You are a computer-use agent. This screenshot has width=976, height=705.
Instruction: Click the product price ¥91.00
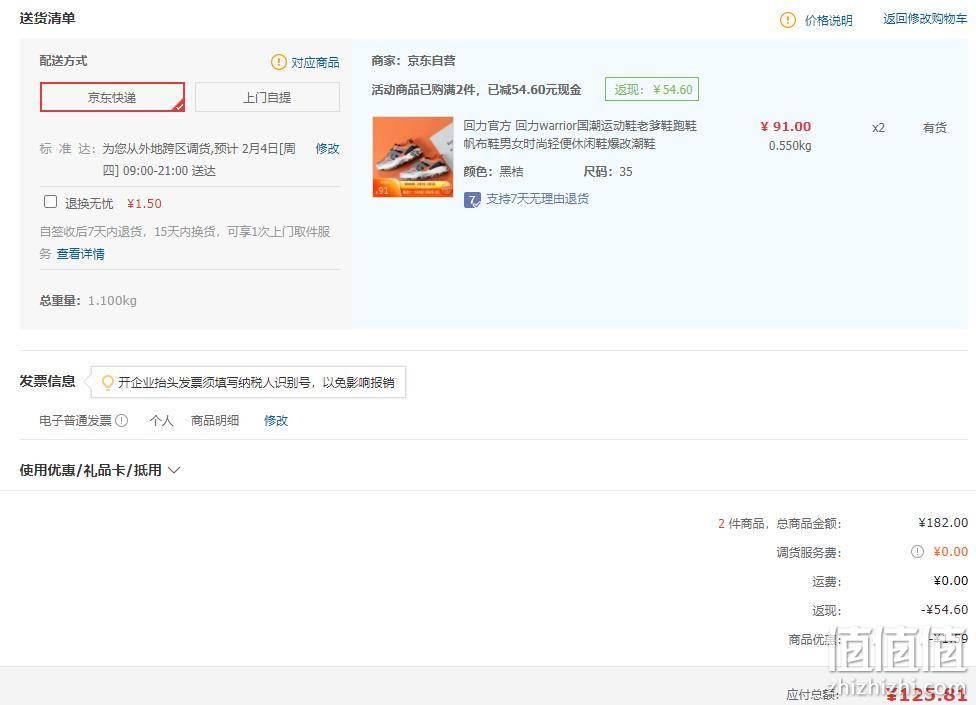tap(786, 126)
